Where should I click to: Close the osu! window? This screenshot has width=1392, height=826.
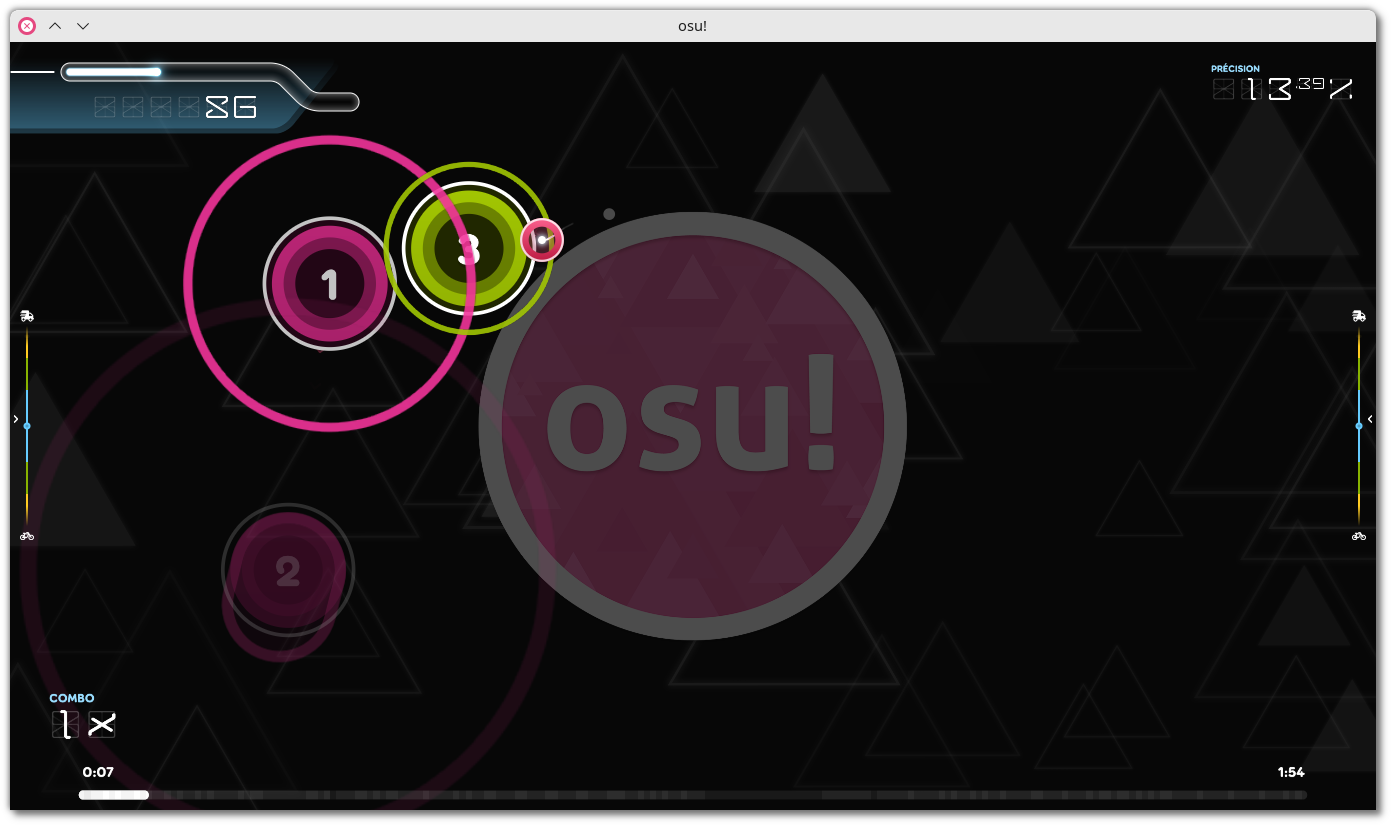coord(27,26)
